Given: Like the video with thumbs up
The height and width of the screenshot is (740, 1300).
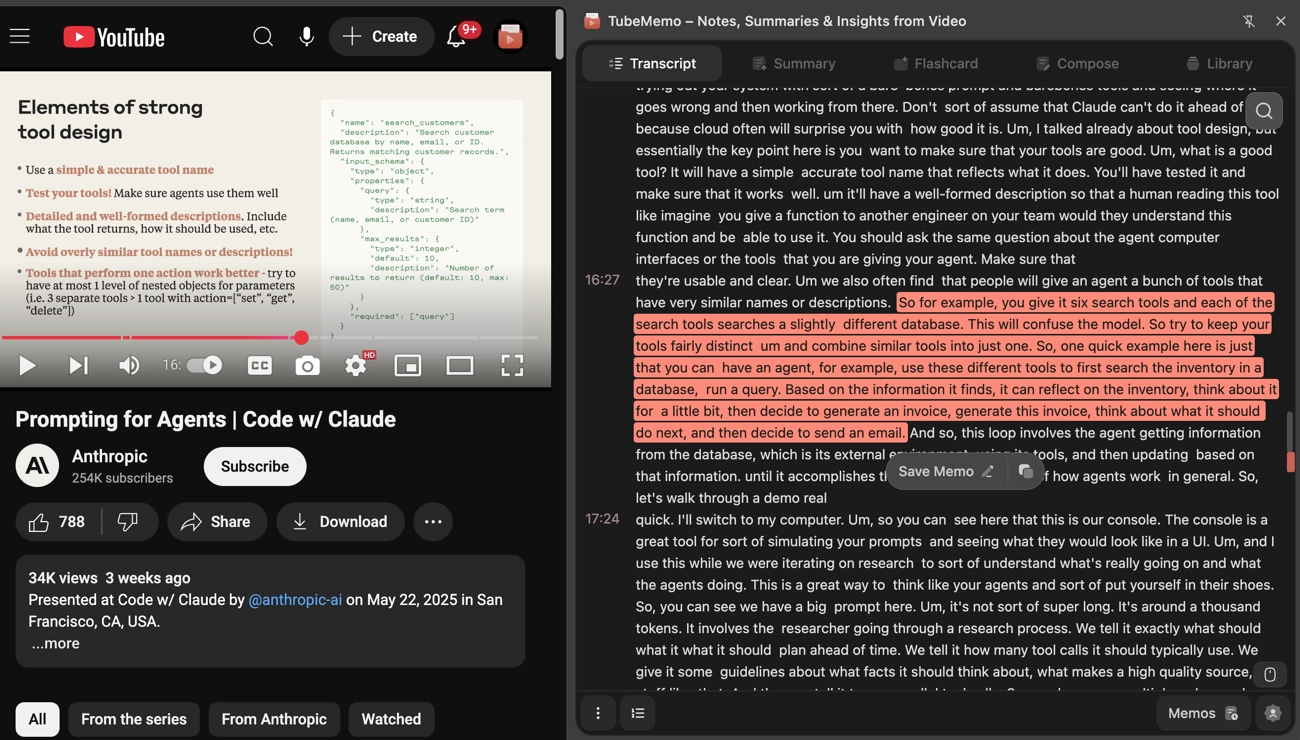Looking at the screenshot, I should click(59, 522).
